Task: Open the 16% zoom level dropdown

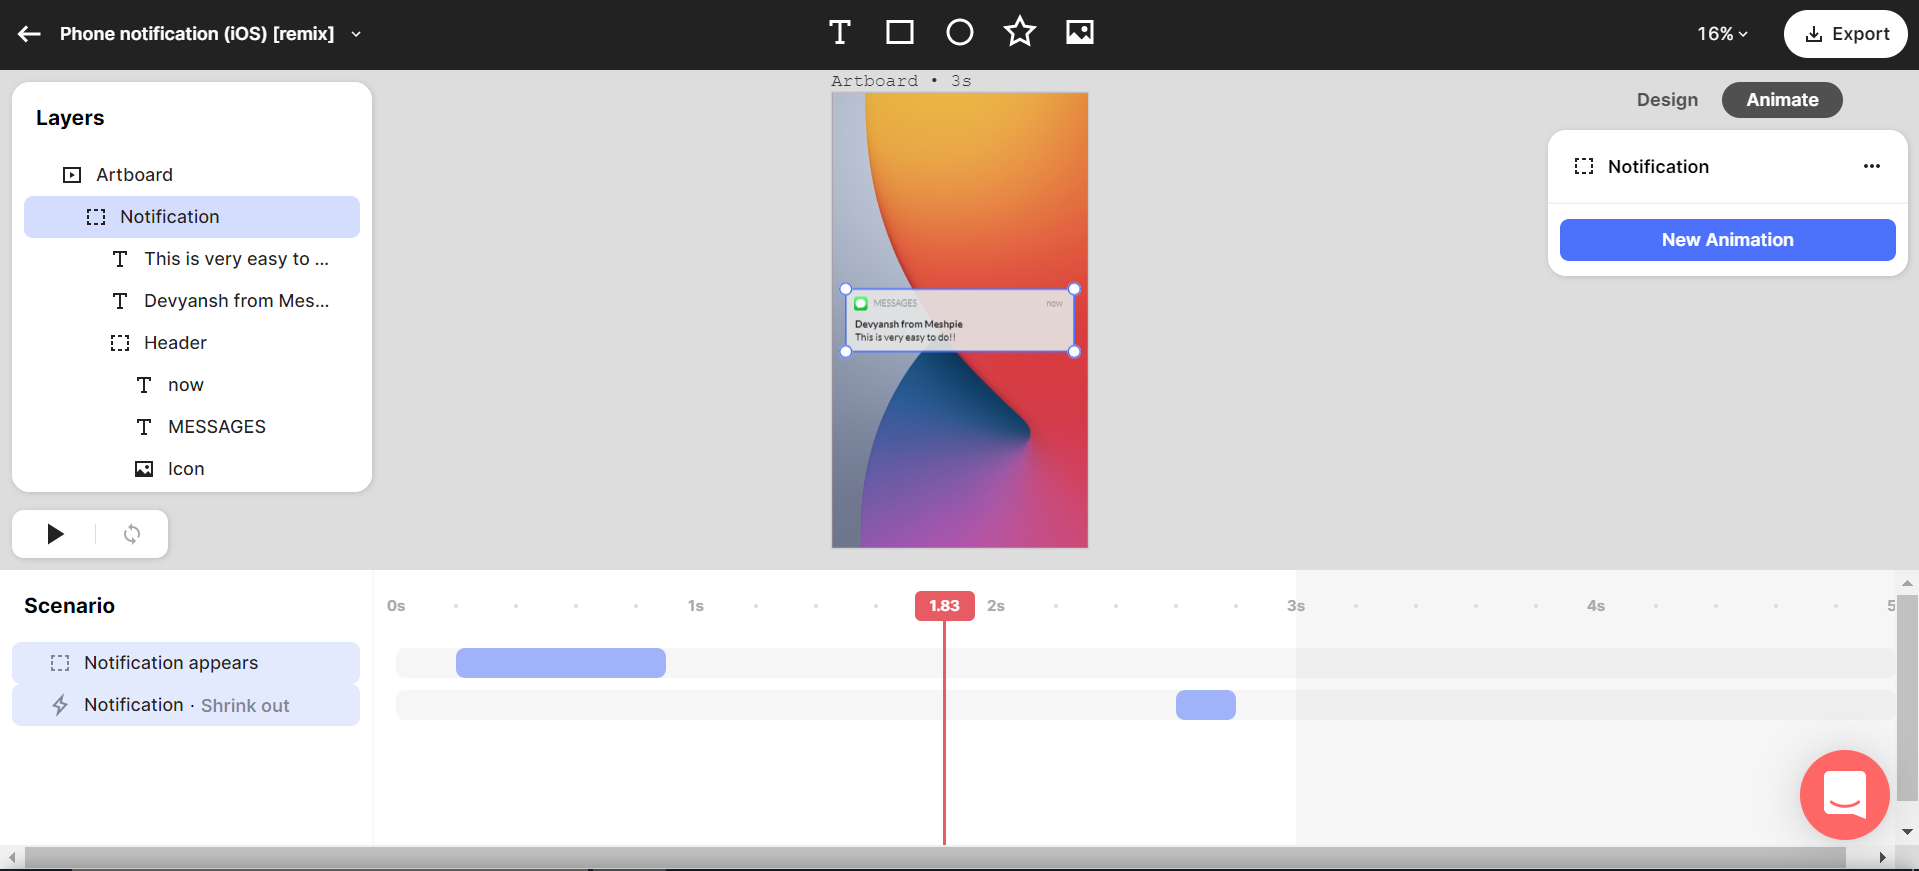Action: [1722, 34]
